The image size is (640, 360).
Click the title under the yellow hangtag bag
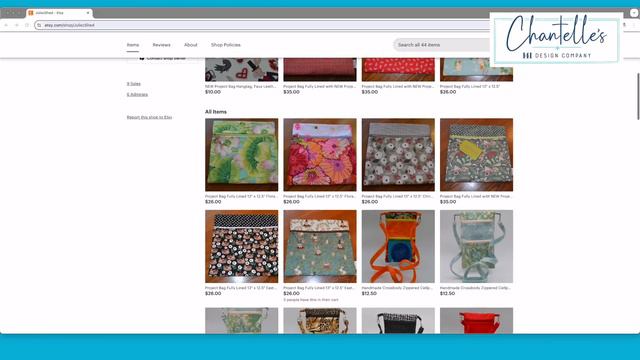[x=476, y=196]
